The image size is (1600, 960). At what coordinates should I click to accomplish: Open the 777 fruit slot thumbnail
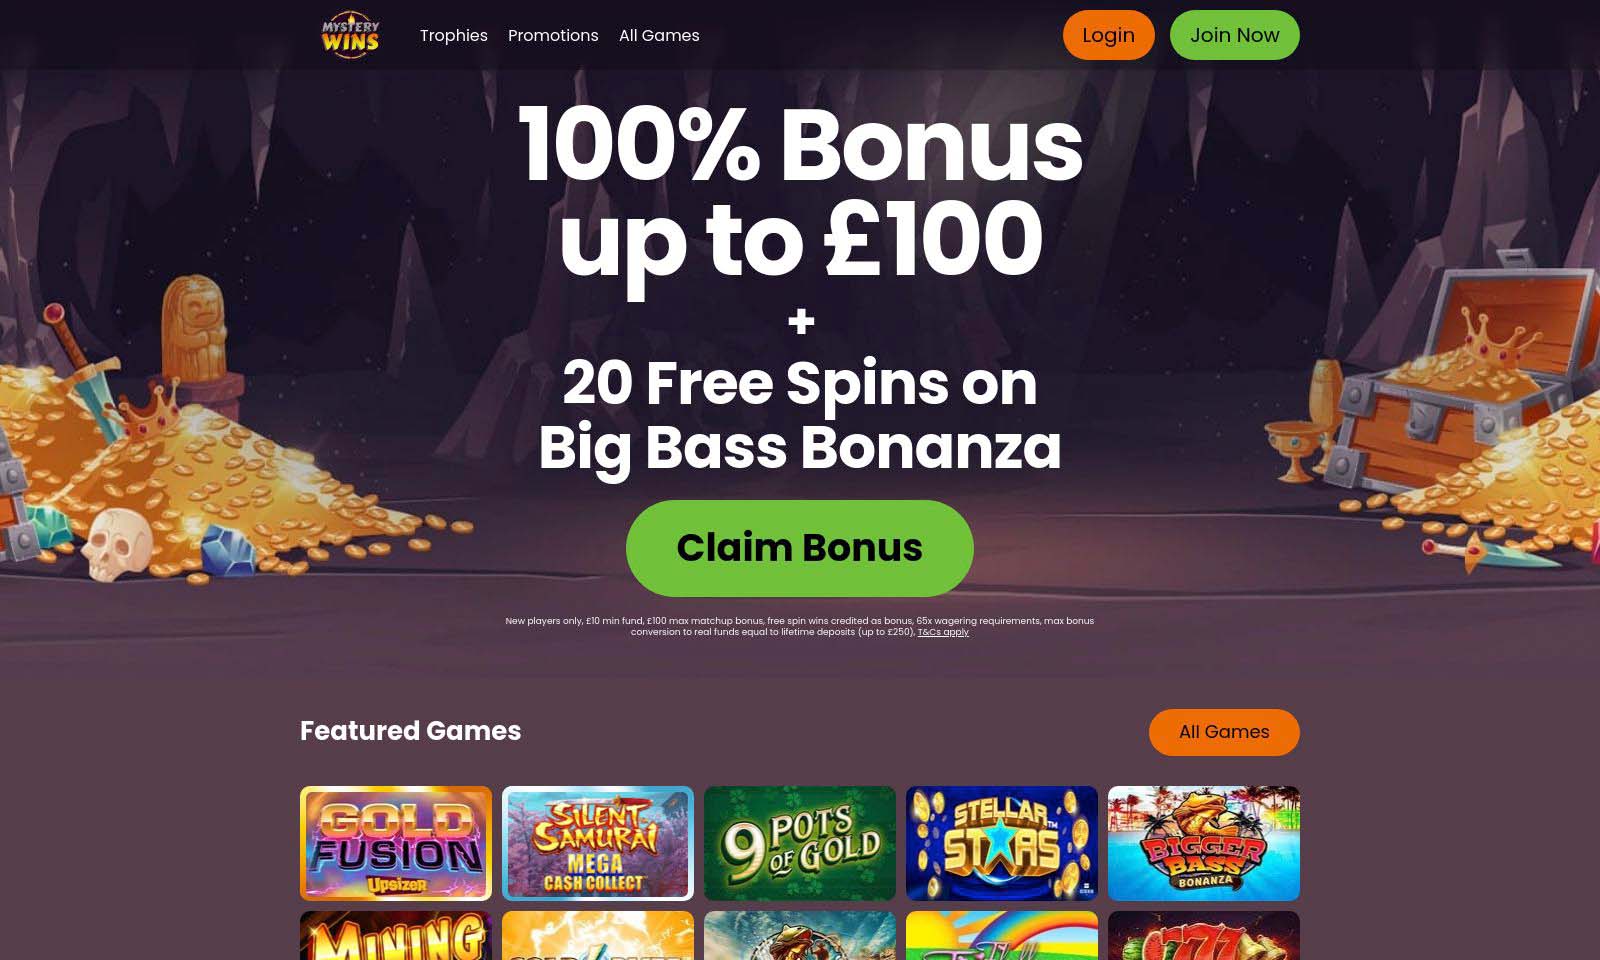pyautogui.click(x=1204, y=935)
